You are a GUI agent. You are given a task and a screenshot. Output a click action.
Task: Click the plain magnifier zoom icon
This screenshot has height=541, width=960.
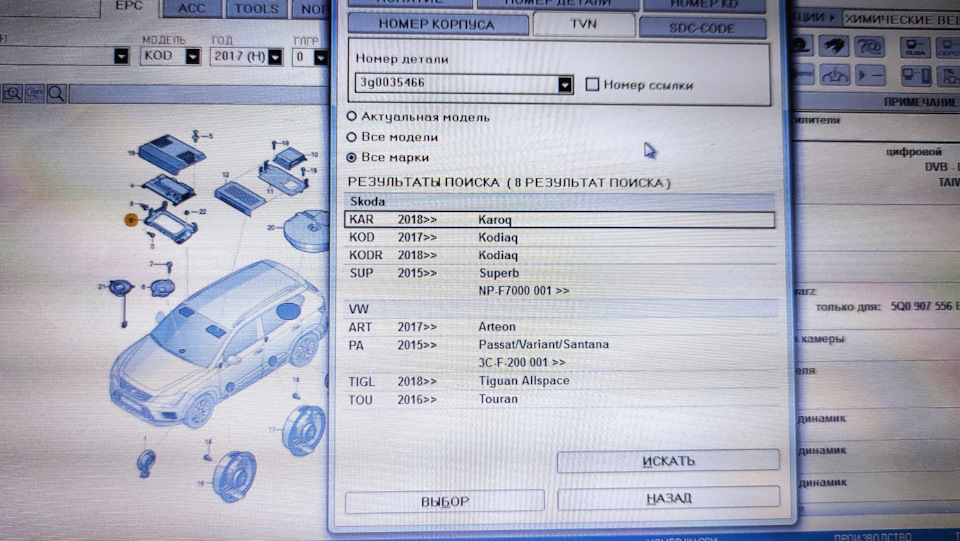(x=56, y=94)
